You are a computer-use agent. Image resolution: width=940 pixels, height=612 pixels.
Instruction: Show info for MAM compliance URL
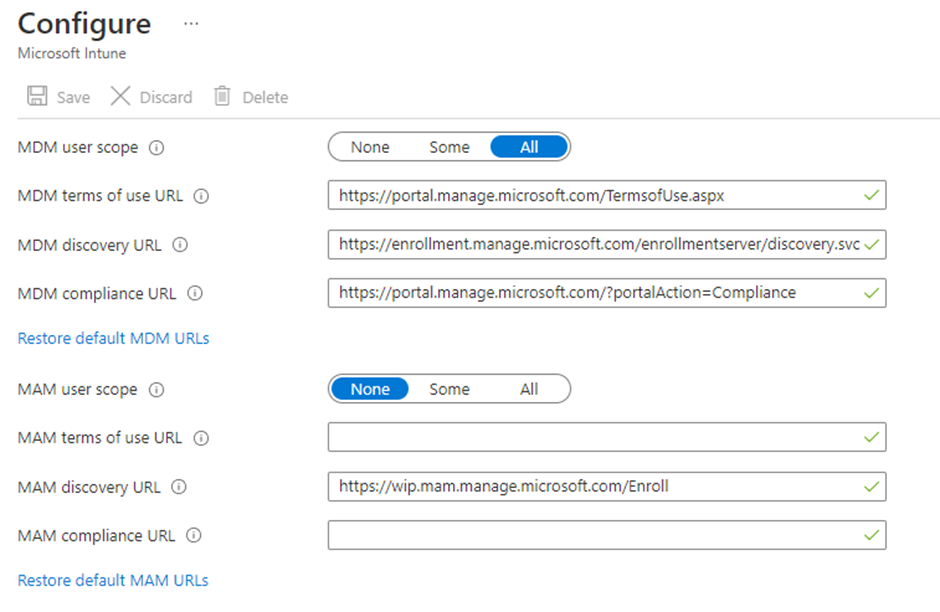(194, 535)
